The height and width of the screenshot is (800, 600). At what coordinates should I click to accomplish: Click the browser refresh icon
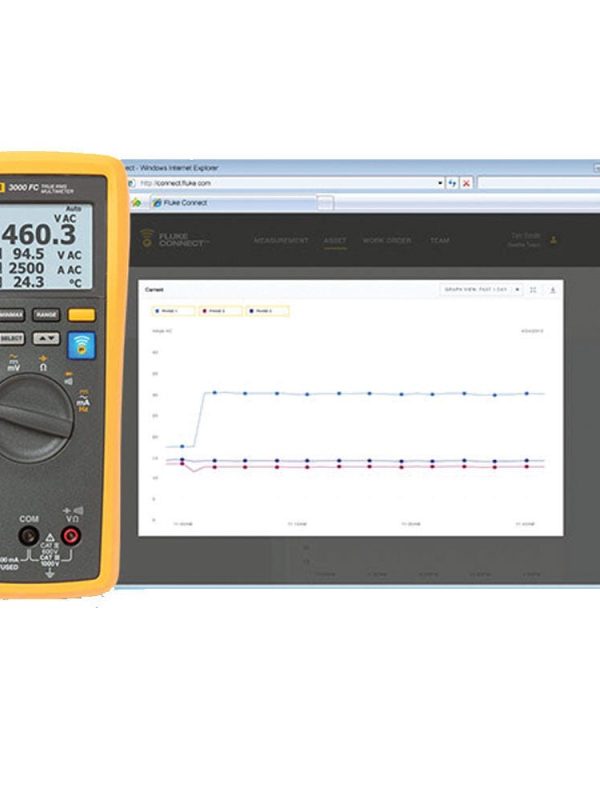[452, 183]
